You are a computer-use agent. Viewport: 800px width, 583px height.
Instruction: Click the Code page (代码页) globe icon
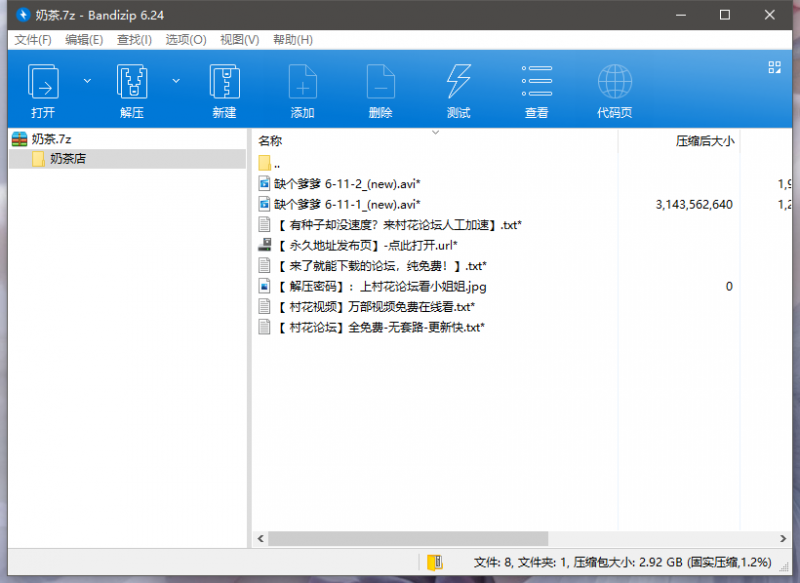click(x=614, y=81)
